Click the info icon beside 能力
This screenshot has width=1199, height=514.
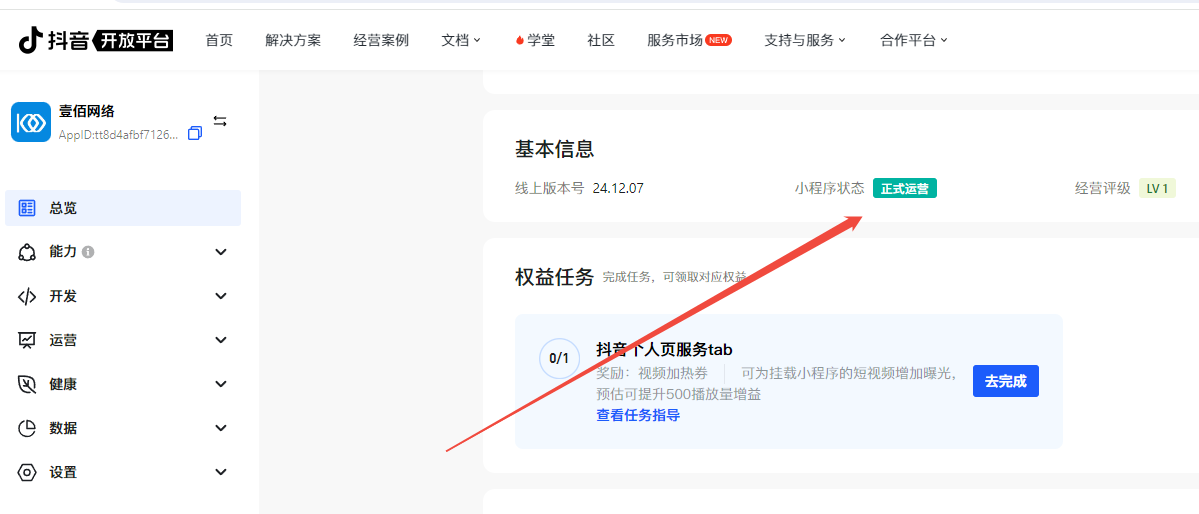(x=88, y=252)
